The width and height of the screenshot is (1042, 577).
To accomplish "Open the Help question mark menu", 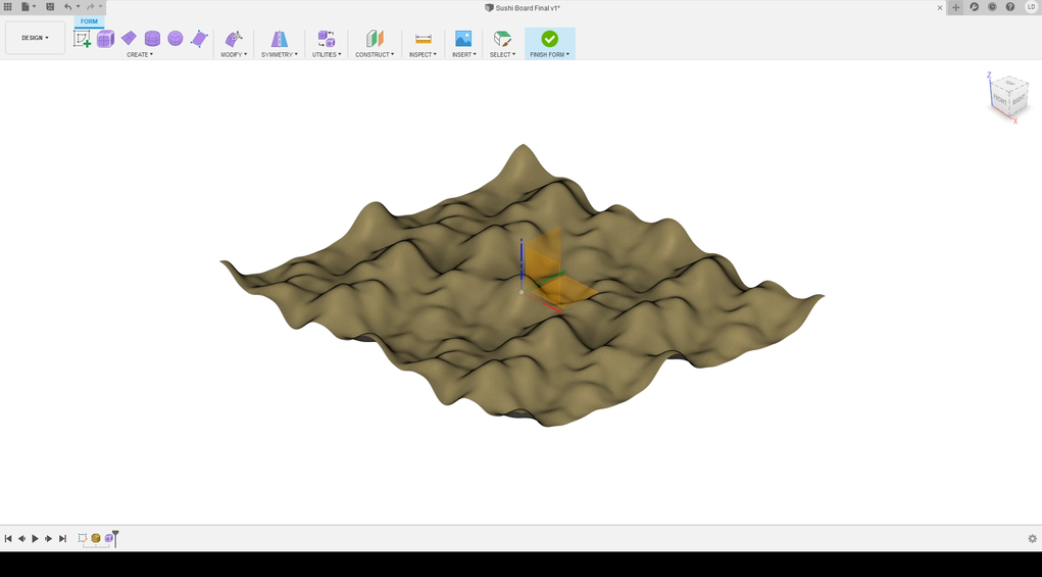I will 1010,7.
